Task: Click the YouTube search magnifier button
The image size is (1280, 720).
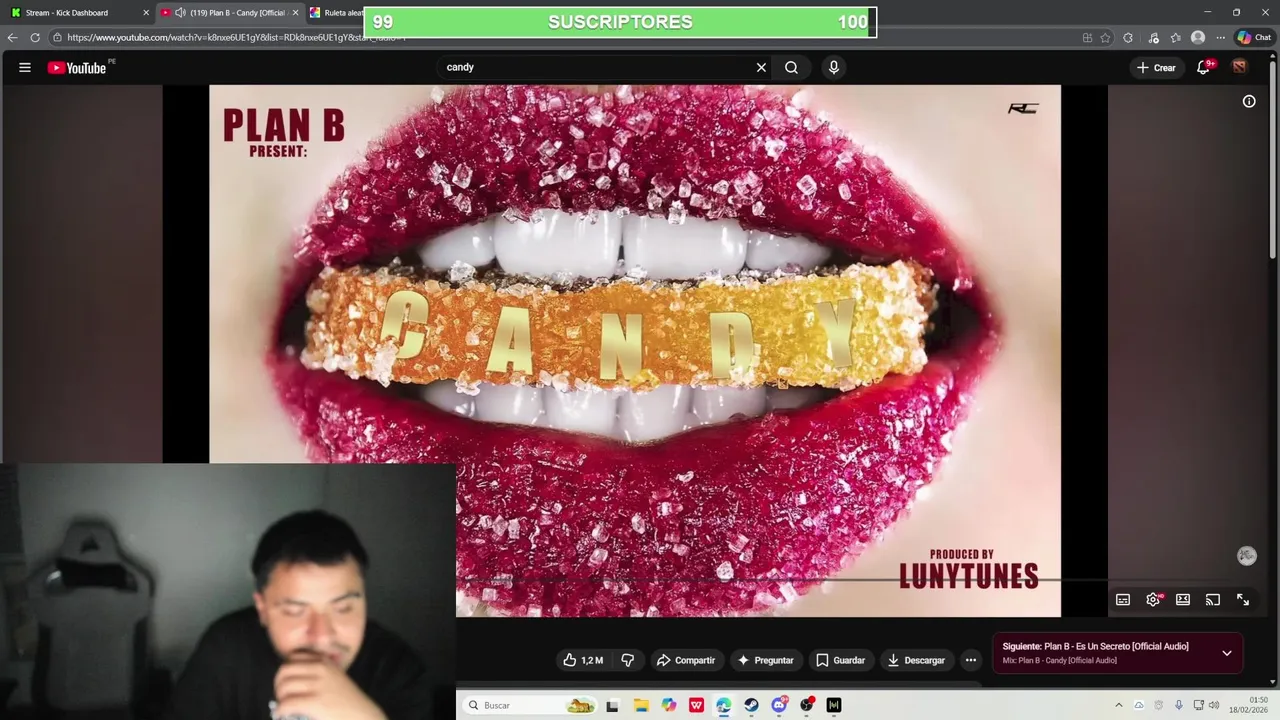Action: (x=791, y=67)
